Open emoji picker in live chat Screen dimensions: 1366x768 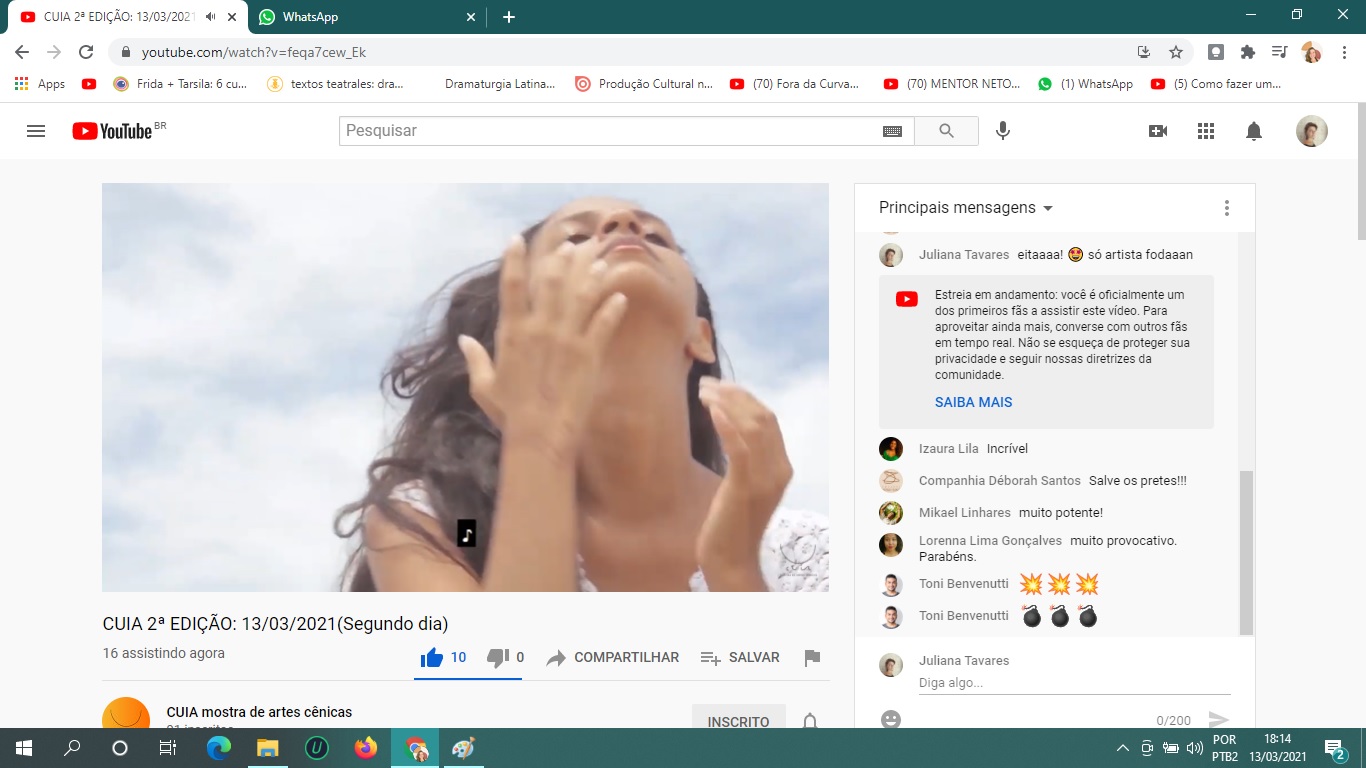pos(890,719)
